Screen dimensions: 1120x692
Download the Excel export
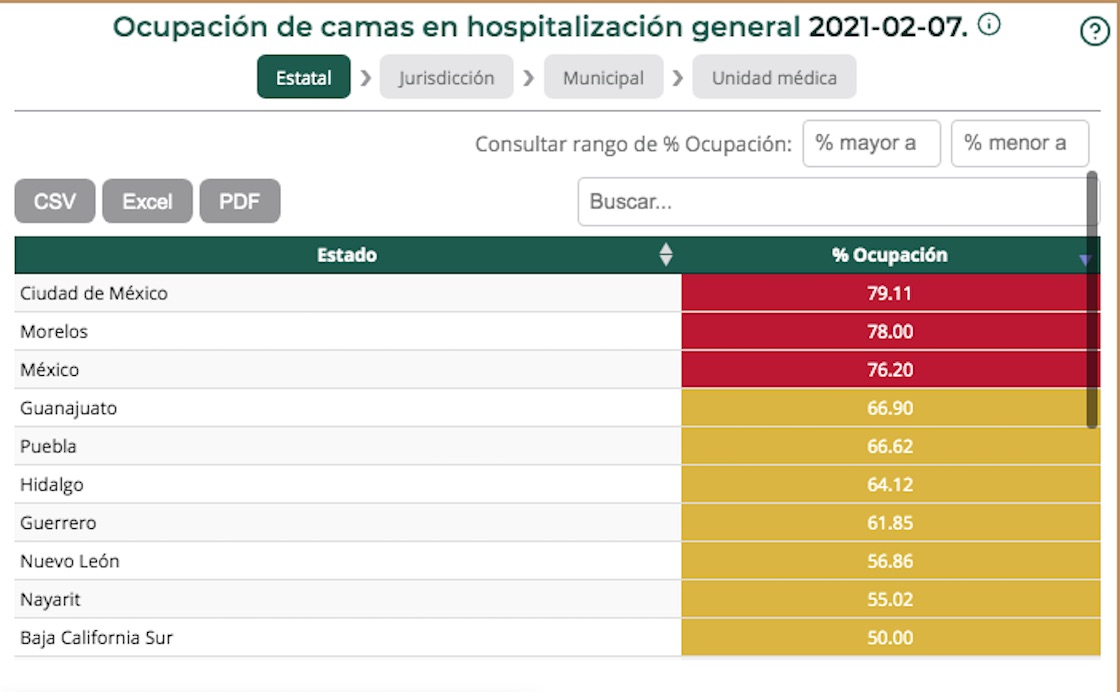[147, 201]
